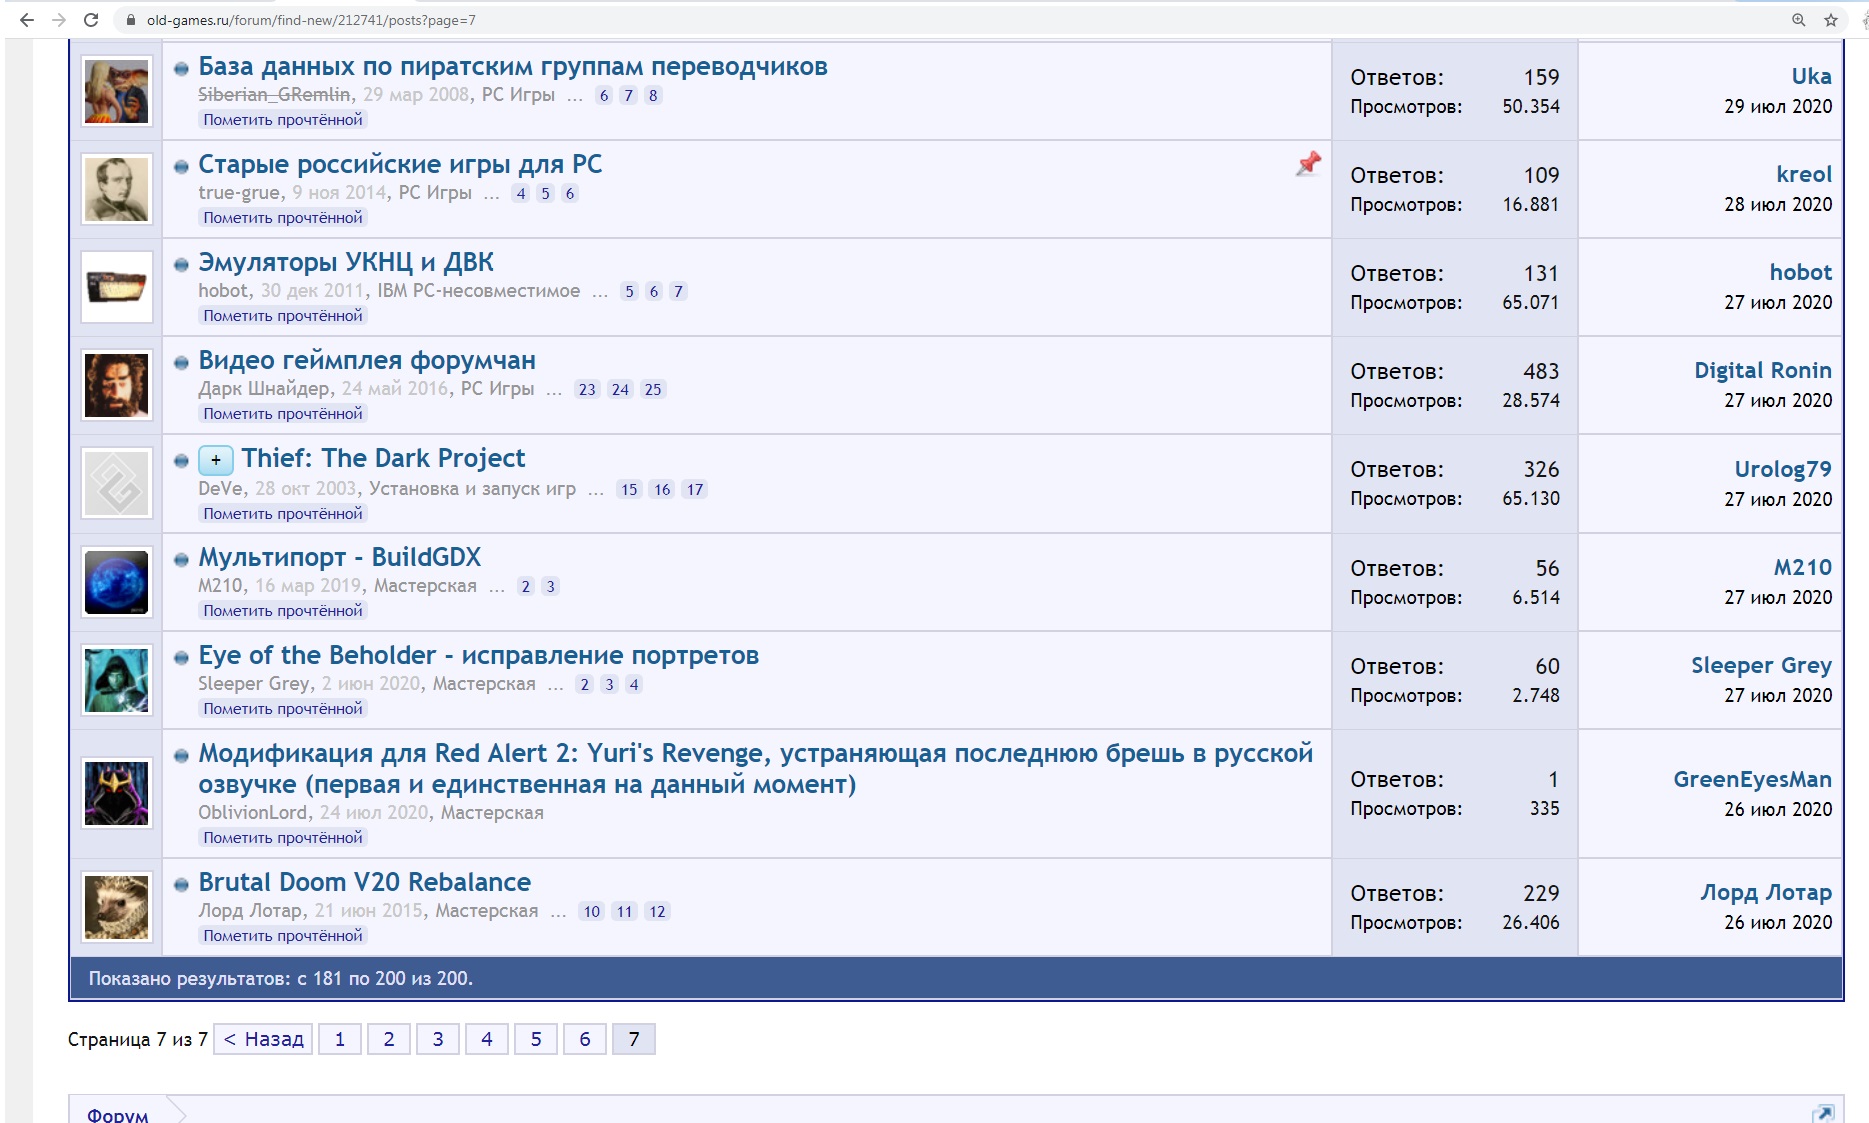Mark 'Мультипорт - BuildGDX' as read
The image size is (1869, 1123).
(283, 611)
